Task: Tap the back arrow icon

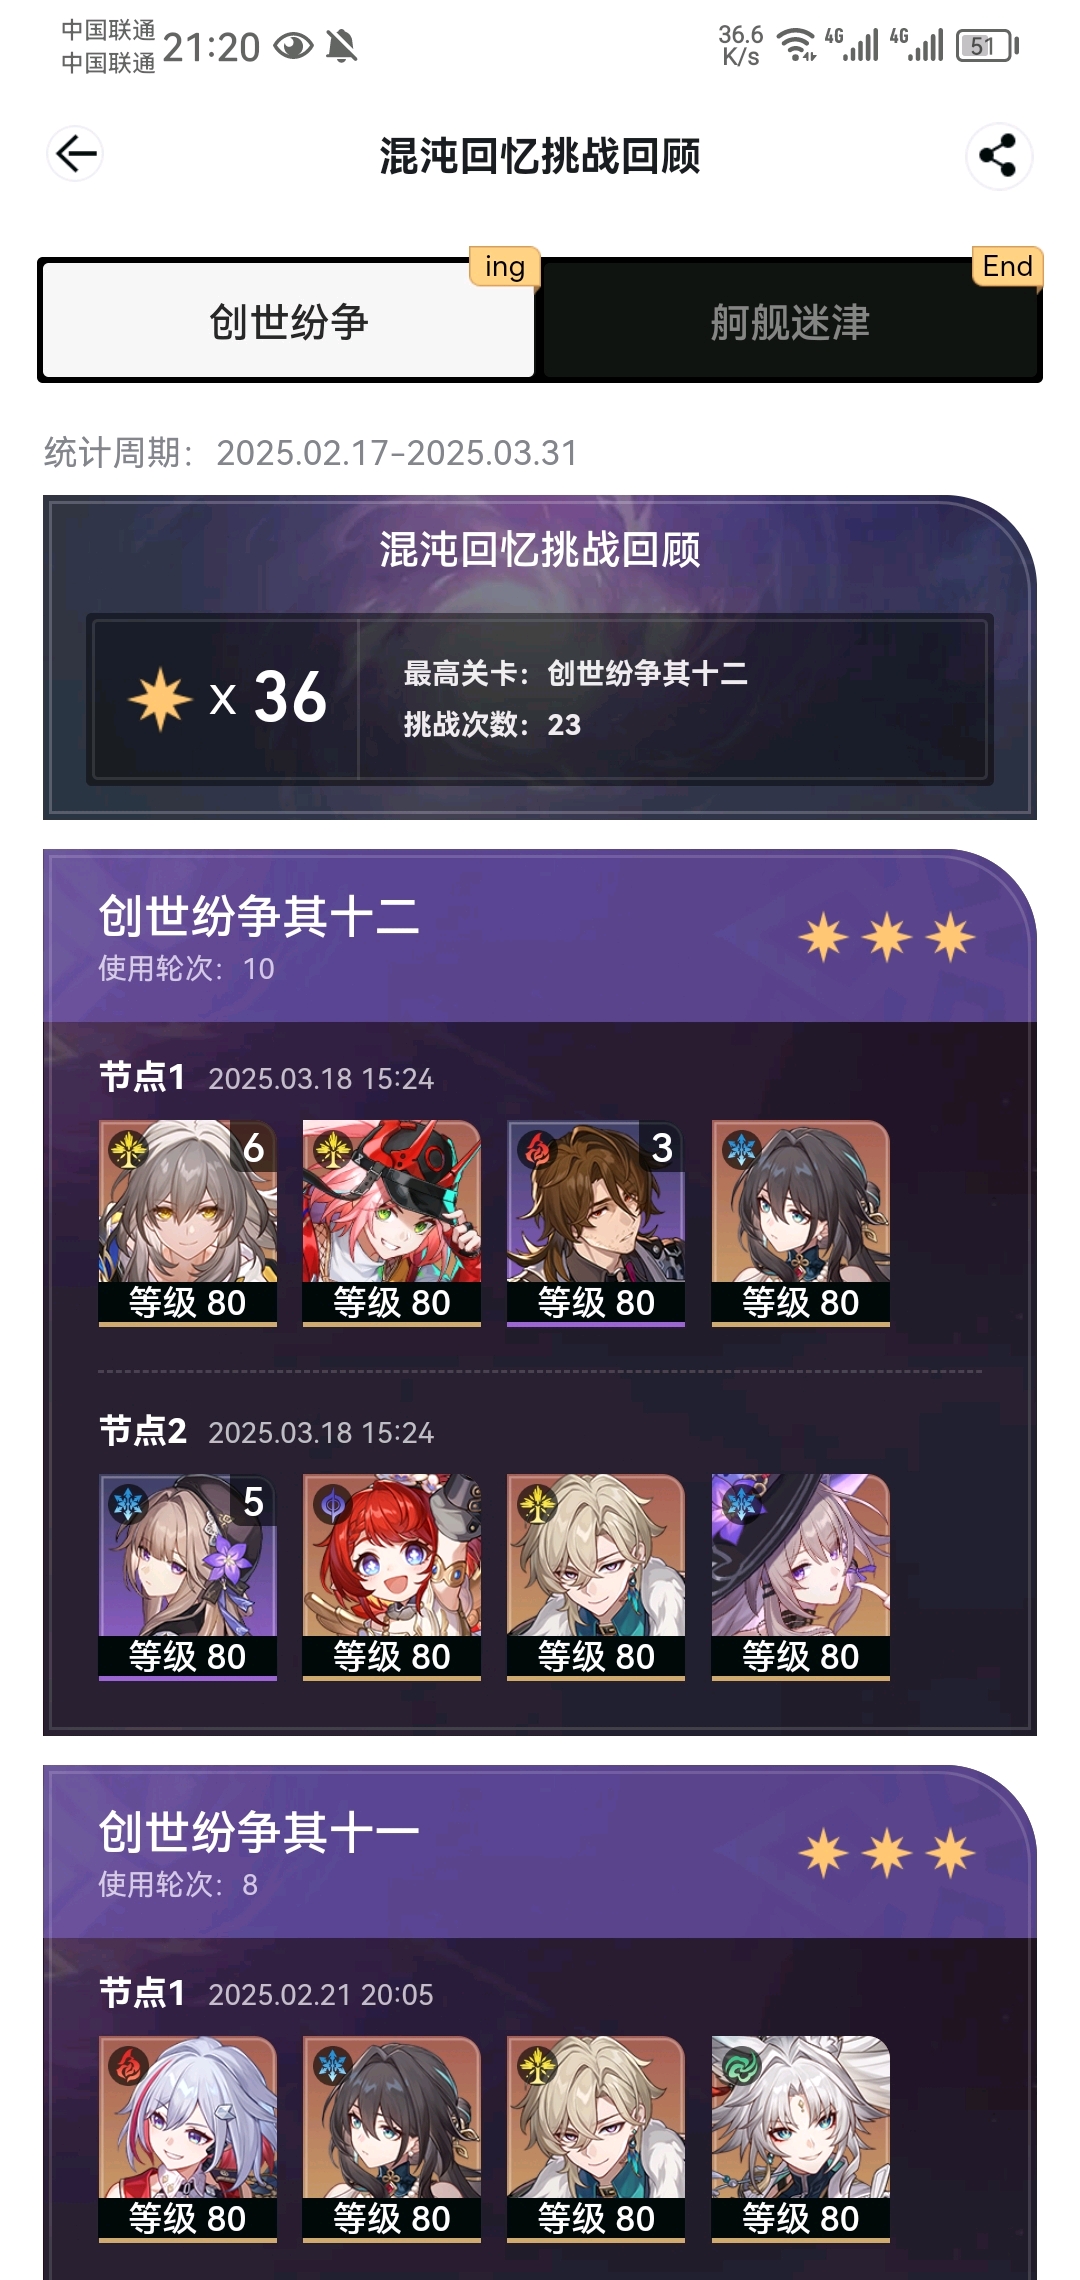Action: [x=75, y=154]
